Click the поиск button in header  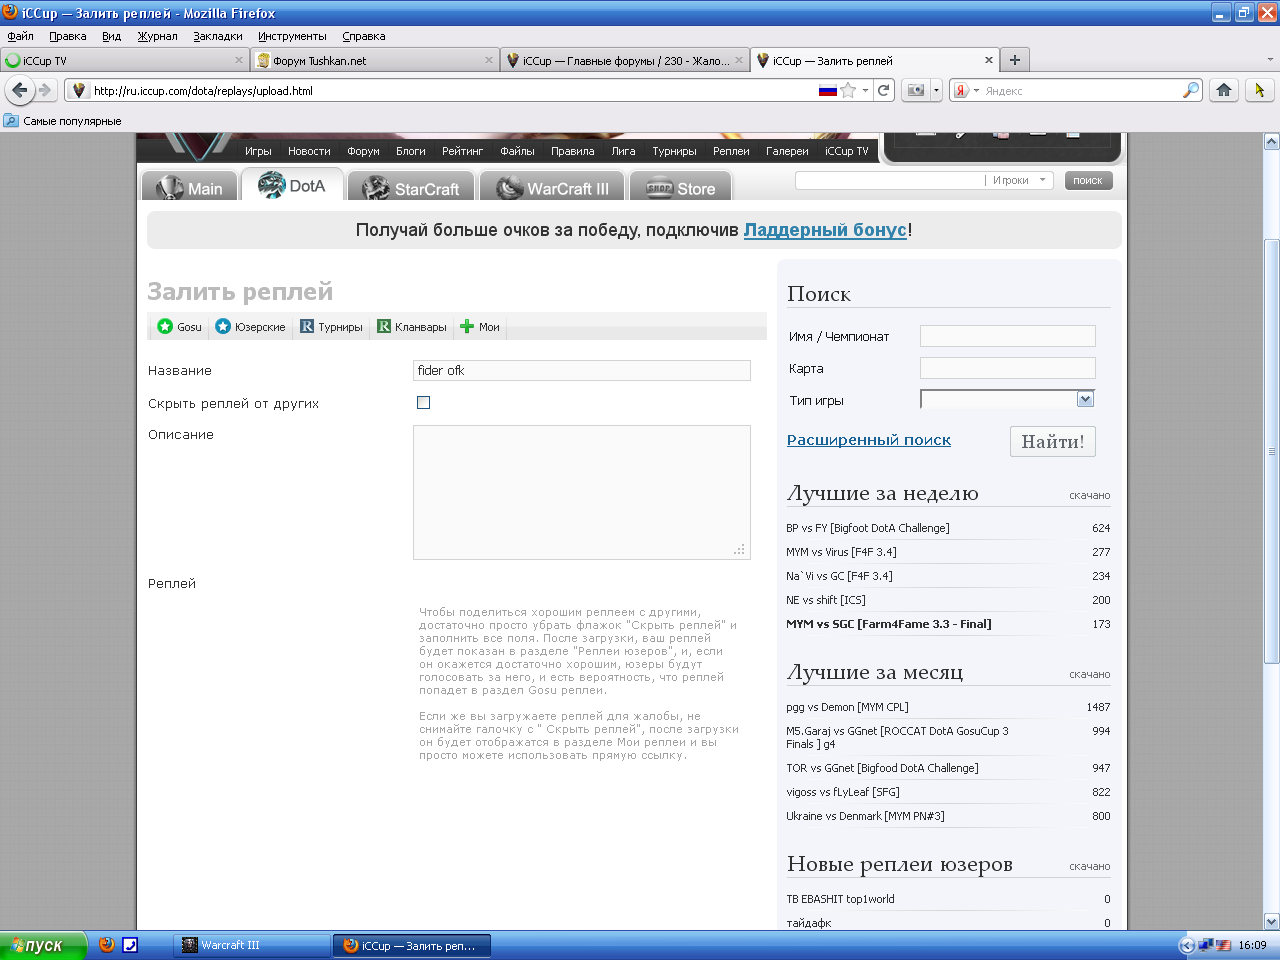[1087, 180]
